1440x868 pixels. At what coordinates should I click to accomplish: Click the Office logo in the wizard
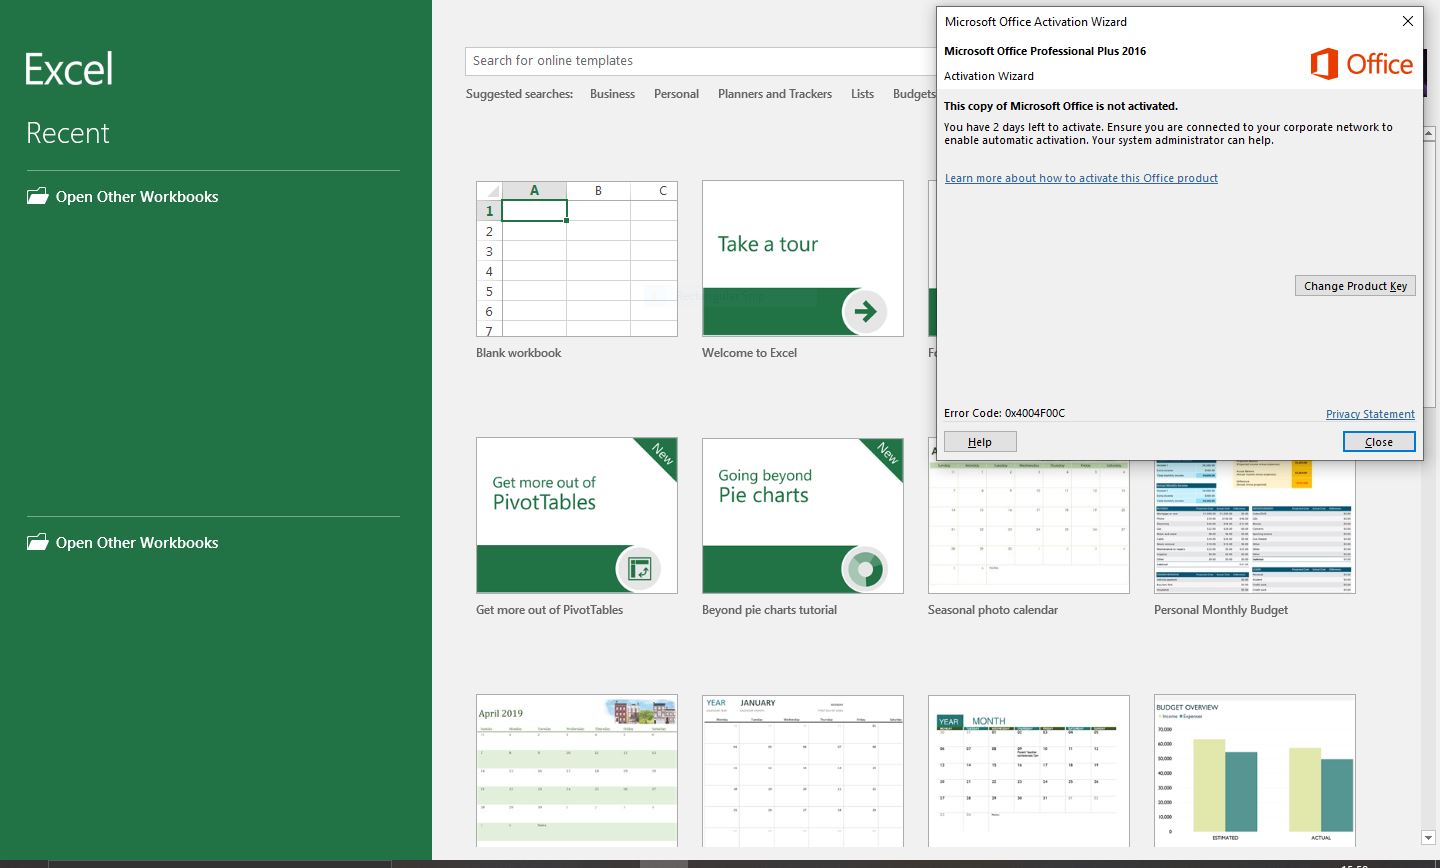(1362, 64)
